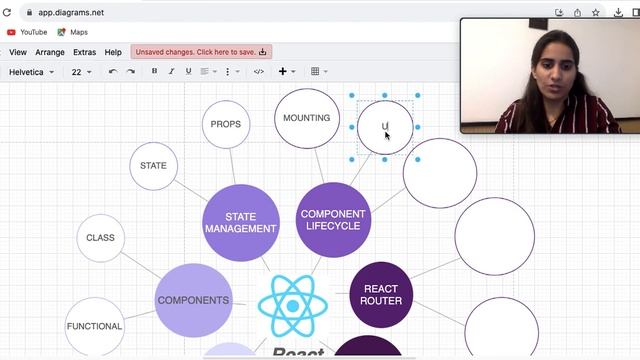This screenshot has height=360, width=640.
Task: Click the install app icon in address bar
Action: [x=559, y=13]
